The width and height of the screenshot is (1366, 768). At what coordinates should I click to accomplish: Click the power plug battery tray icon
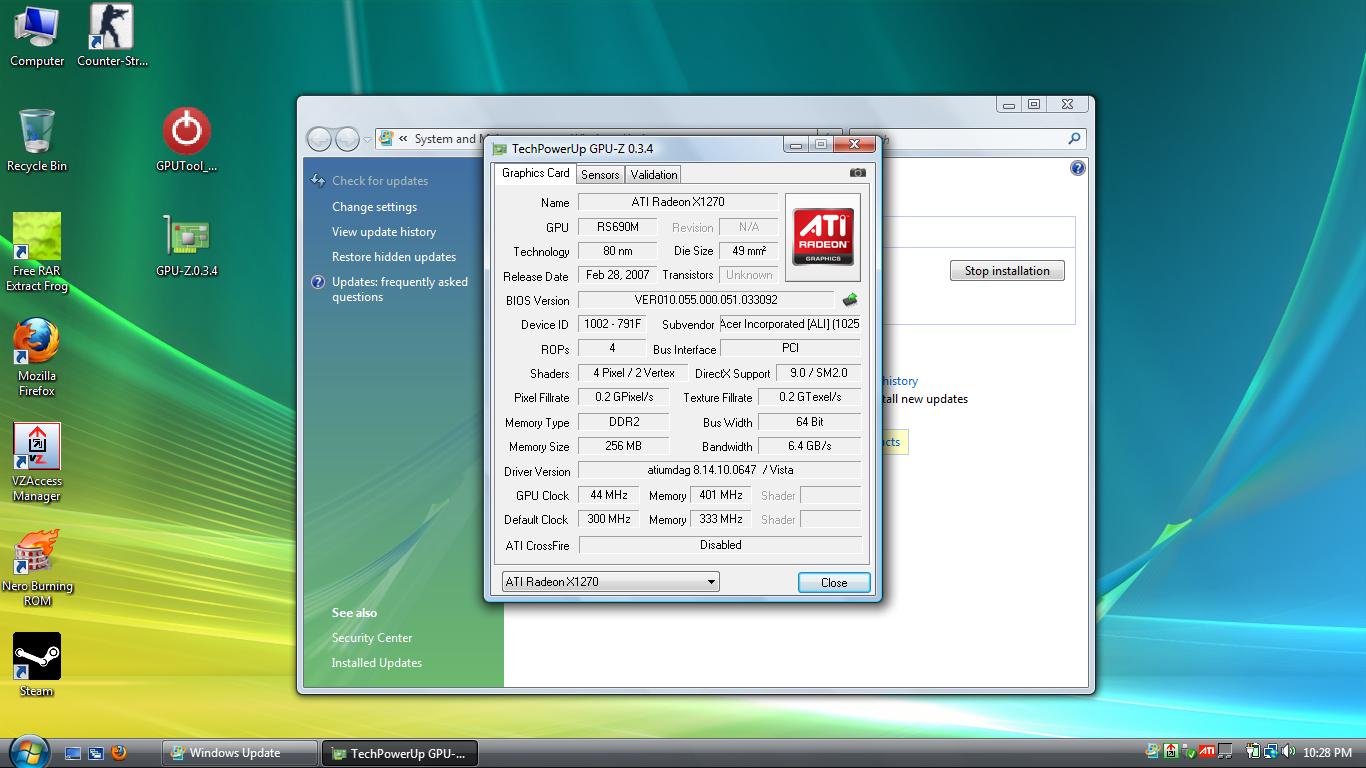pos(1253,752)
